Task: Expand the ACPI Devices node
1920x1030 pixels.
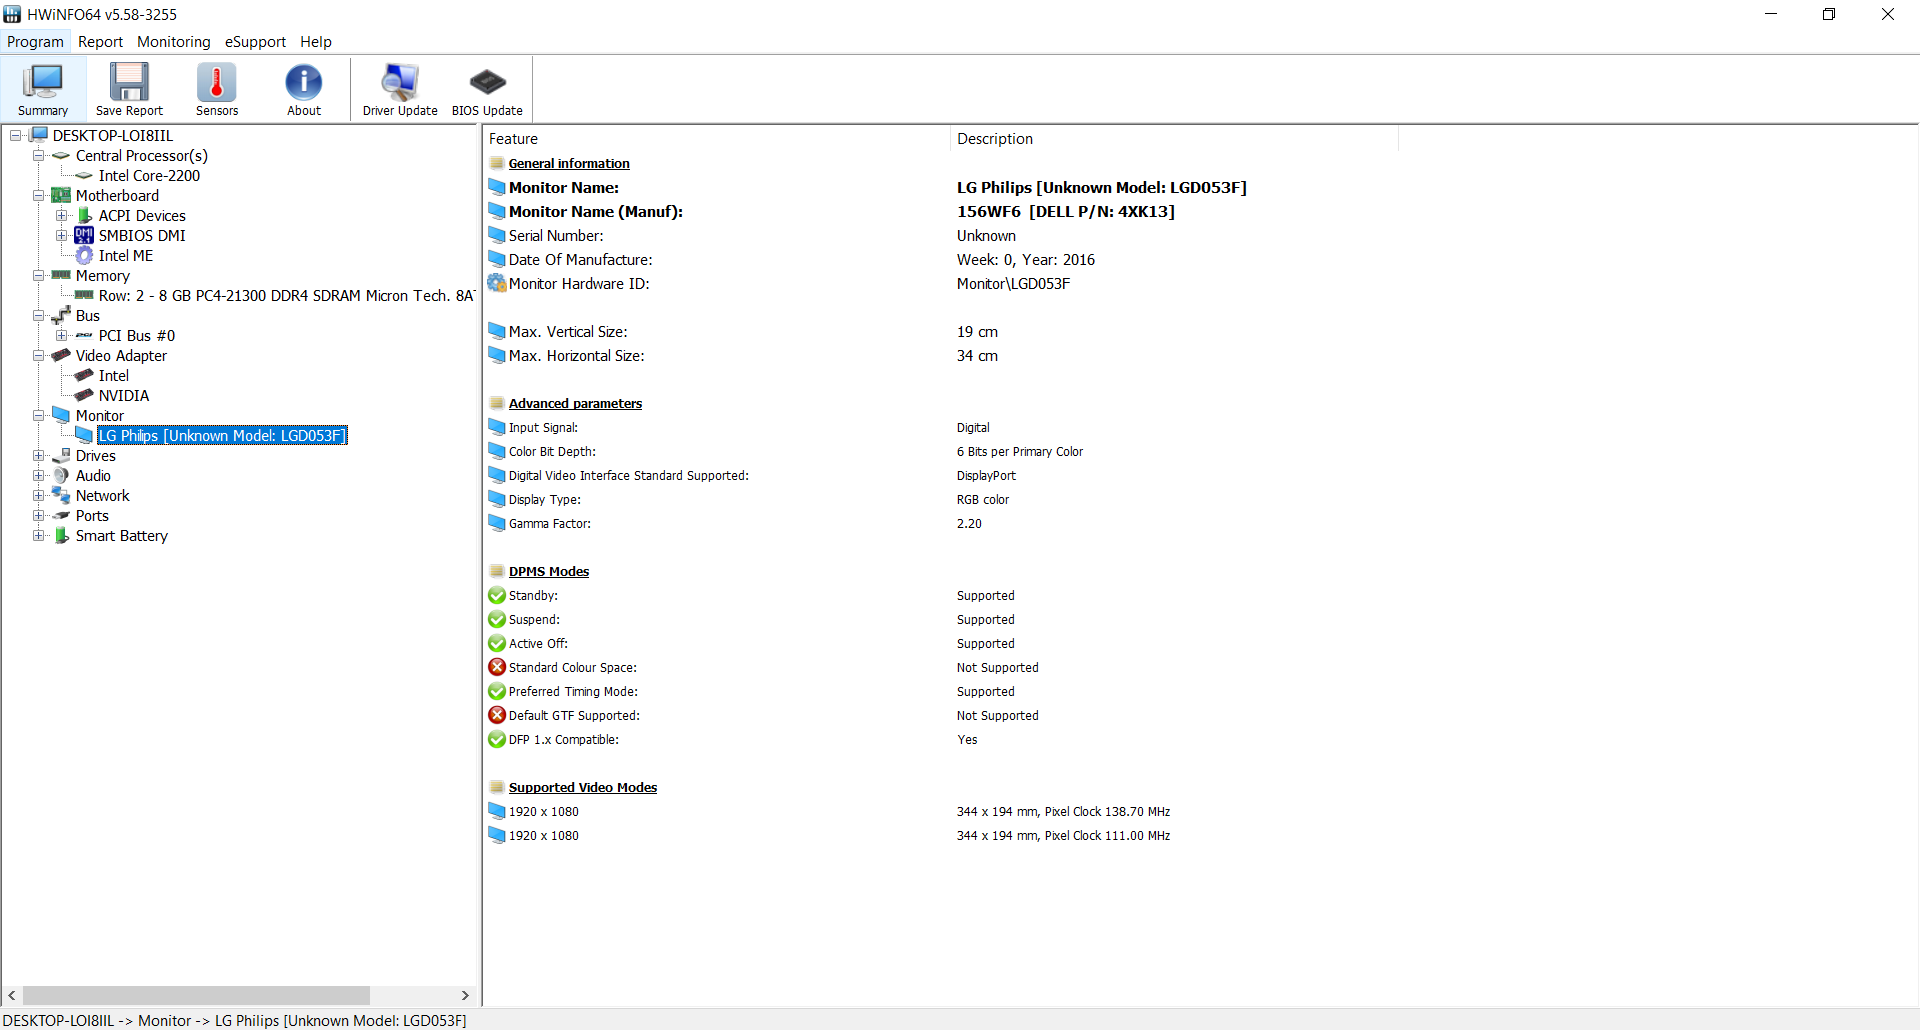Action: click(x=61, y=215)
